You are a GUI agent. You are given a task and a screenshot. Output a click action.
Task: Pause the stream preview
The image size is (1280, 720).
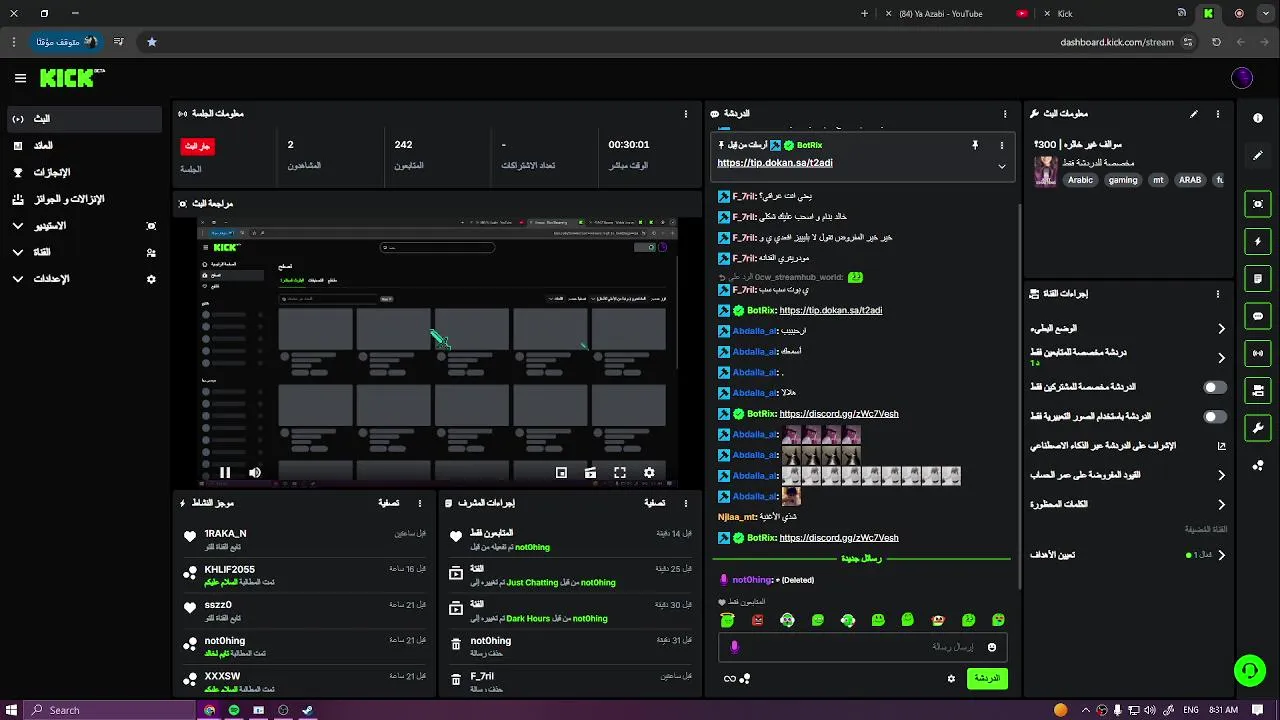(225, 473)
